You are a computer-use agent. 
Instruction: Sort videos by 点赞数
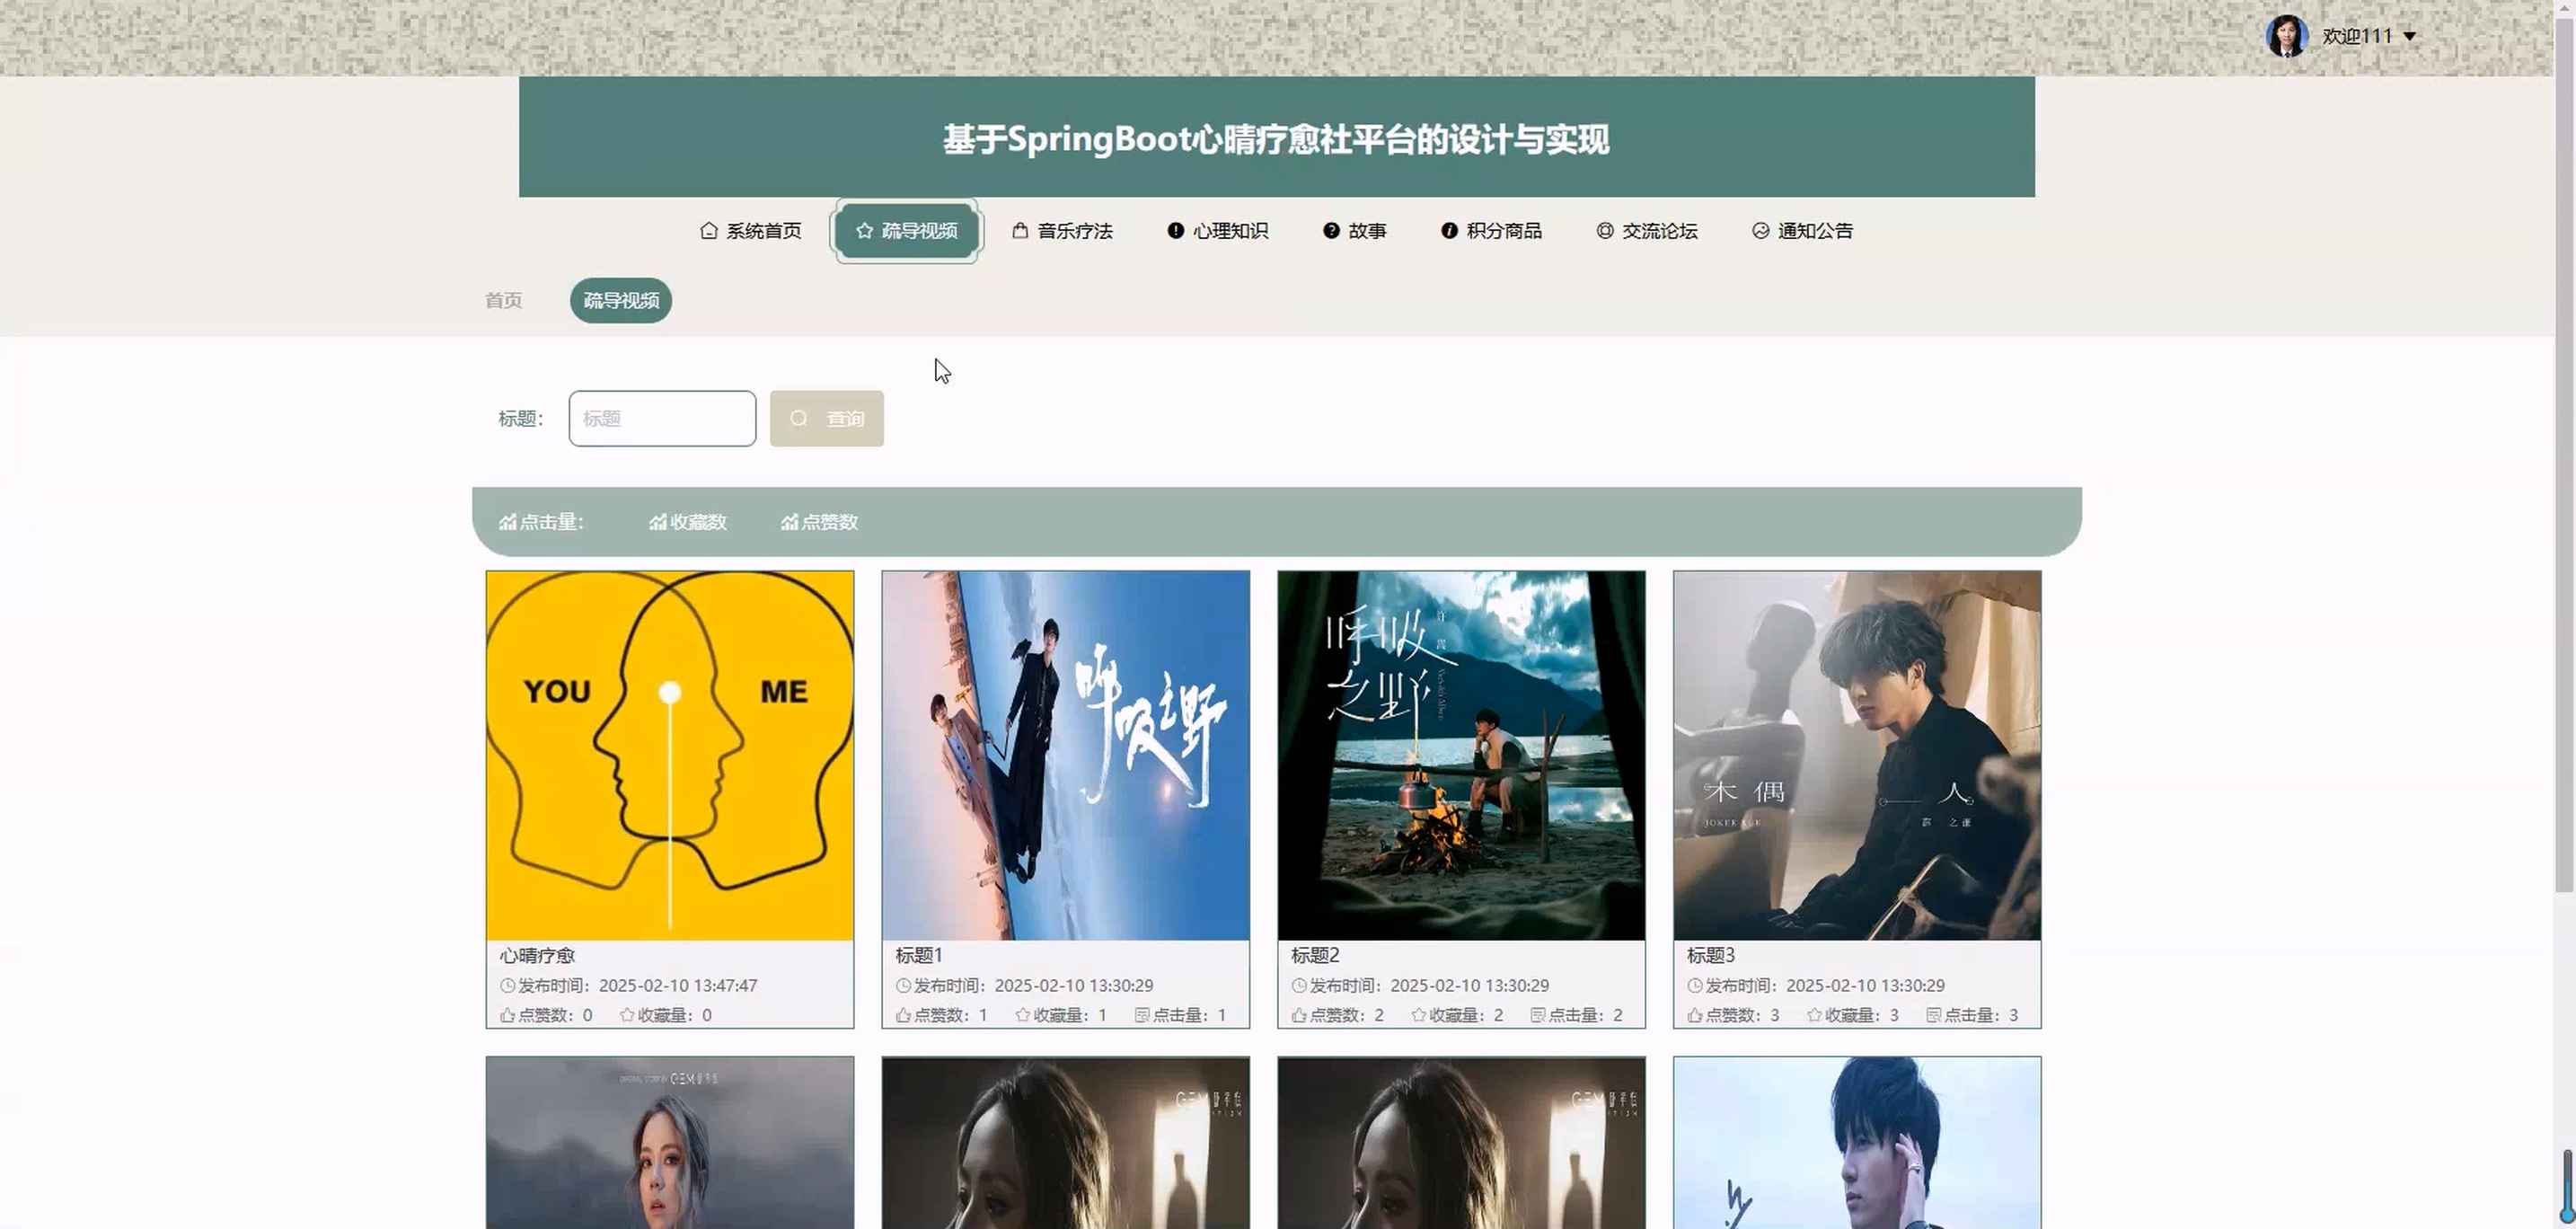coord(819,522)
